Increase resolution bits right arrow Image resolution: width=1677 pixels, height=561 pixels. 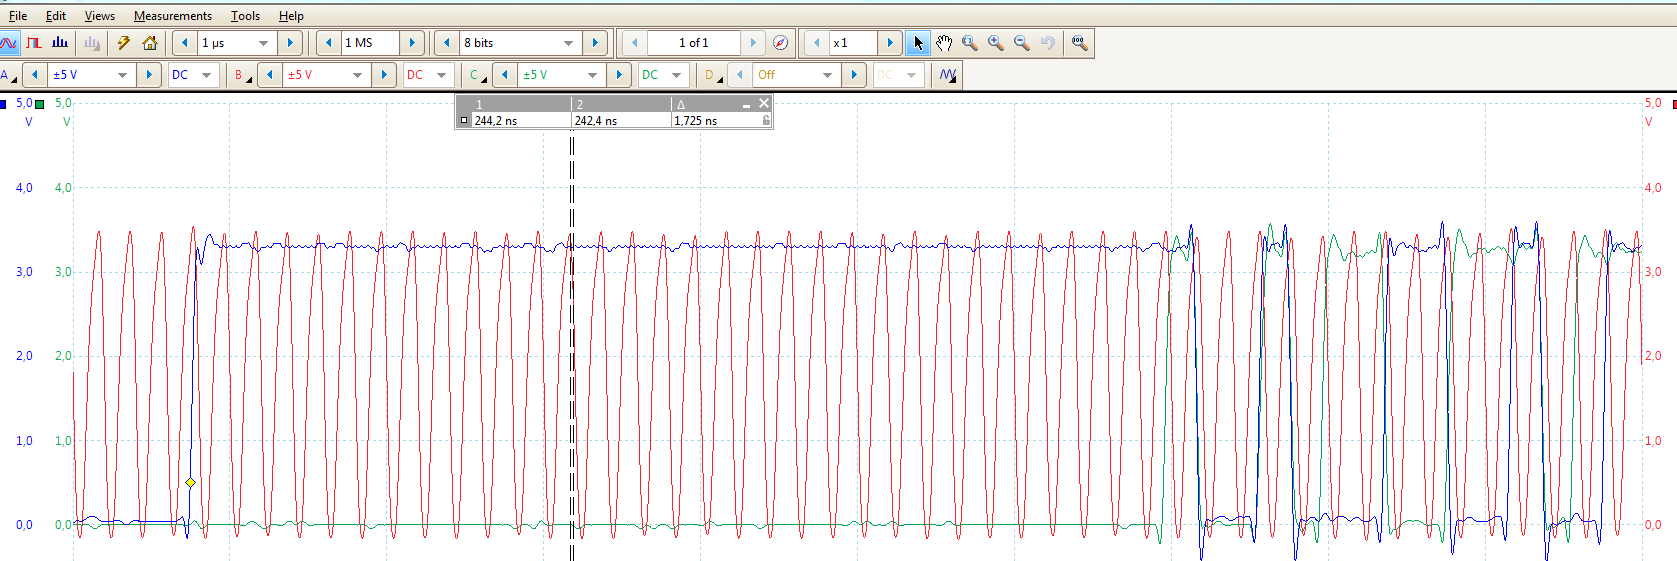coord(595,43)
